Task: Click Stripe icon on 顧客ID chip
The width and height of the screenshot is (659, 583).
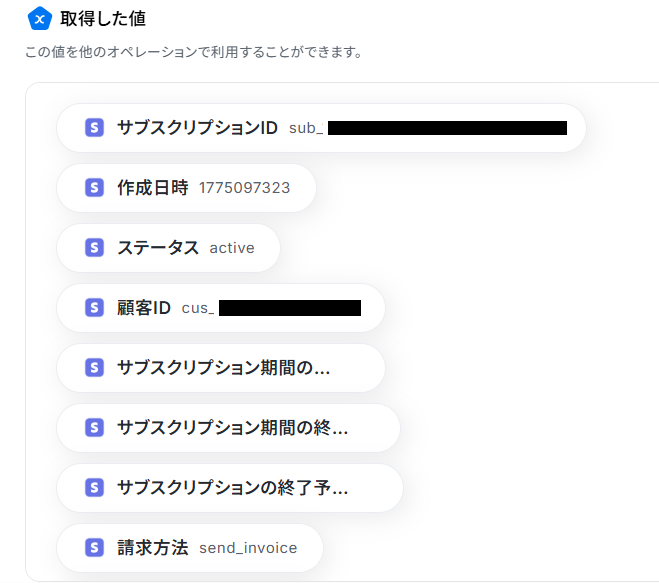Action: pos(95,308)
